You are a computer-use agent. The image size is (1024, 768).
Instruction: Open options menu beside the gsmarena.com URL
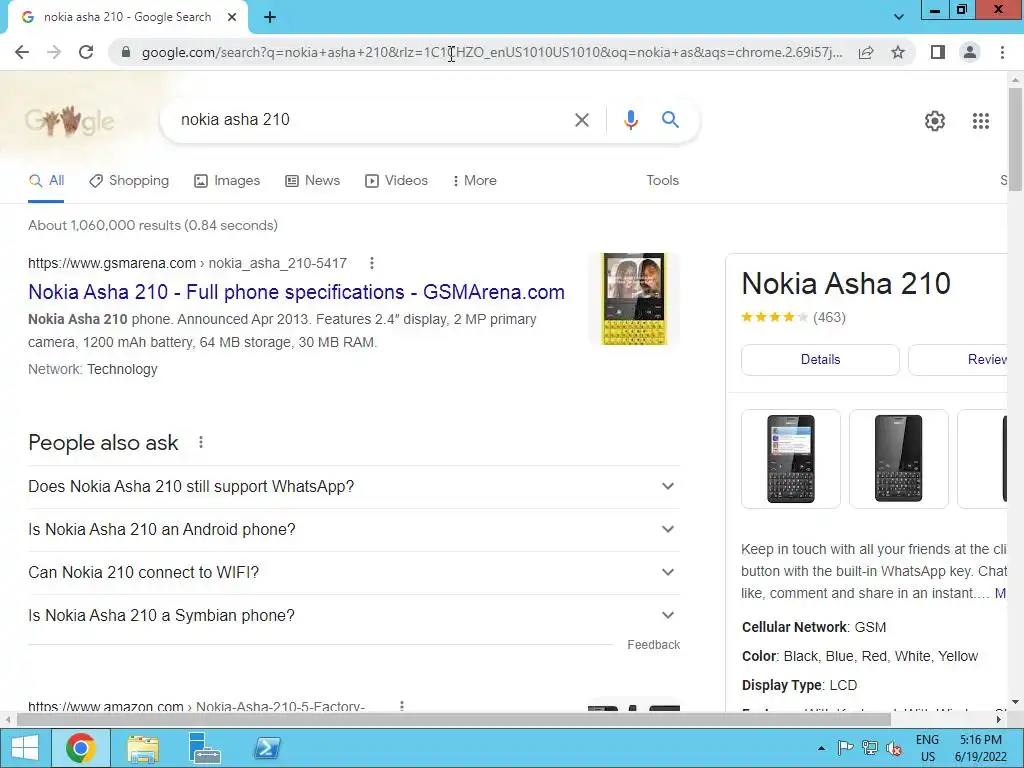tap(372, 263)
